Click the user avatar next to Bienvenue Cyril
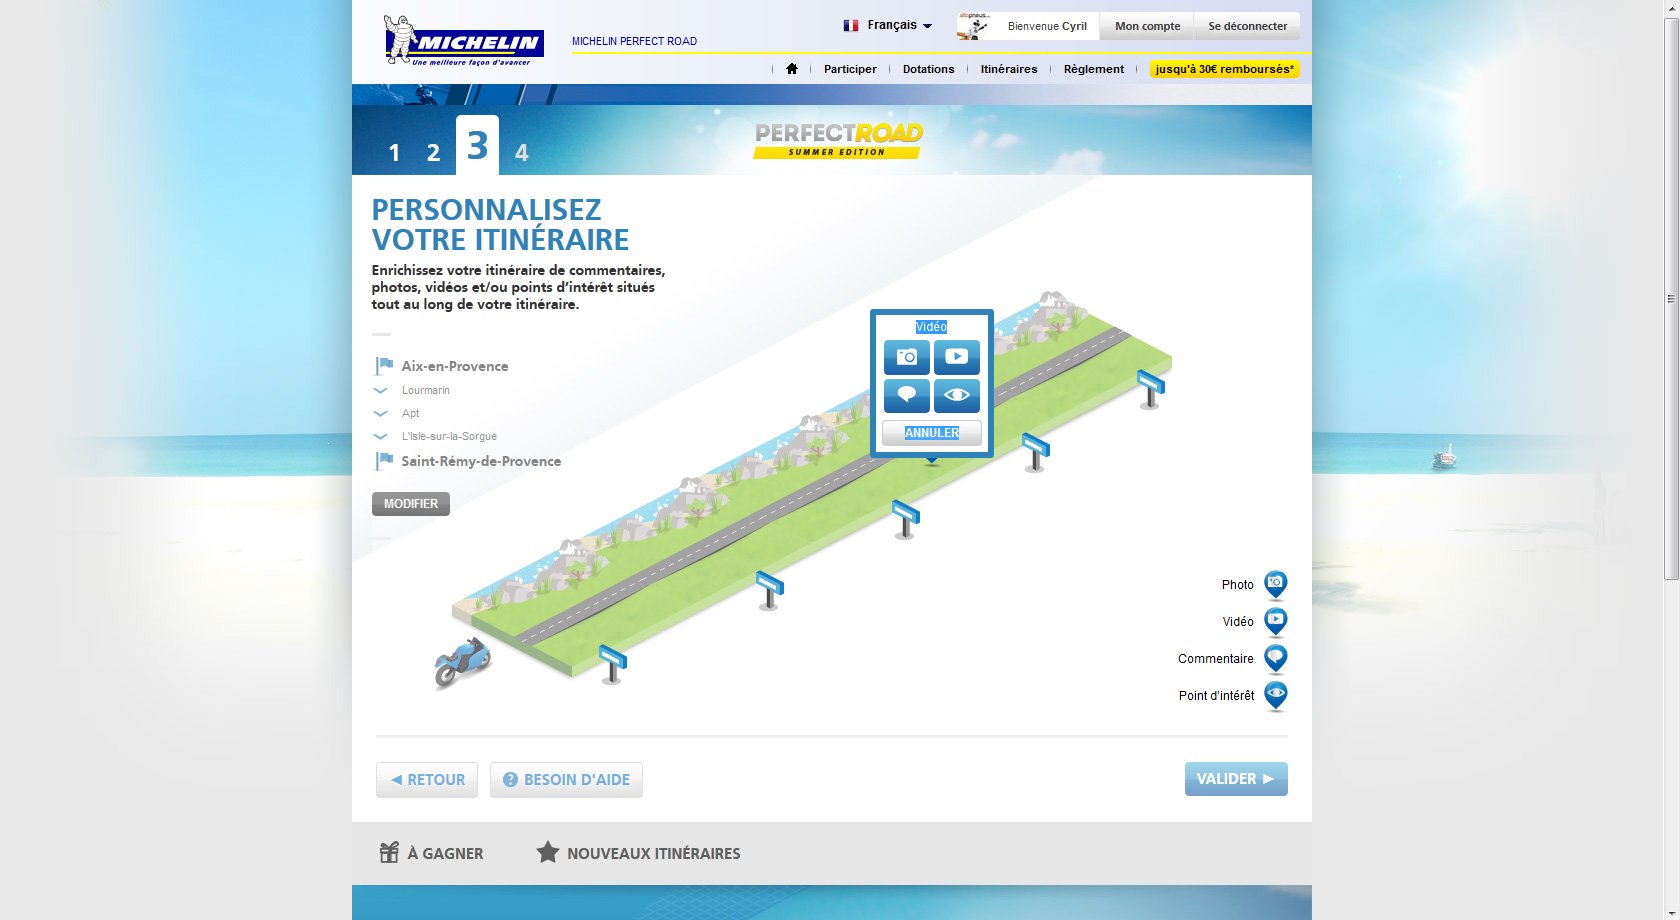Image resolution: width=1680 pixels, height=920 pixels. pos(973,26)
